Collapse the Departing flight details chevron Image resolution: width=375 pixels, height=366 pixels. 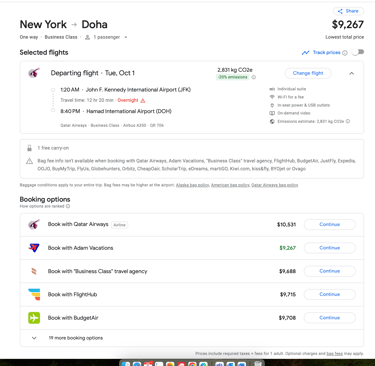(352, 73)
